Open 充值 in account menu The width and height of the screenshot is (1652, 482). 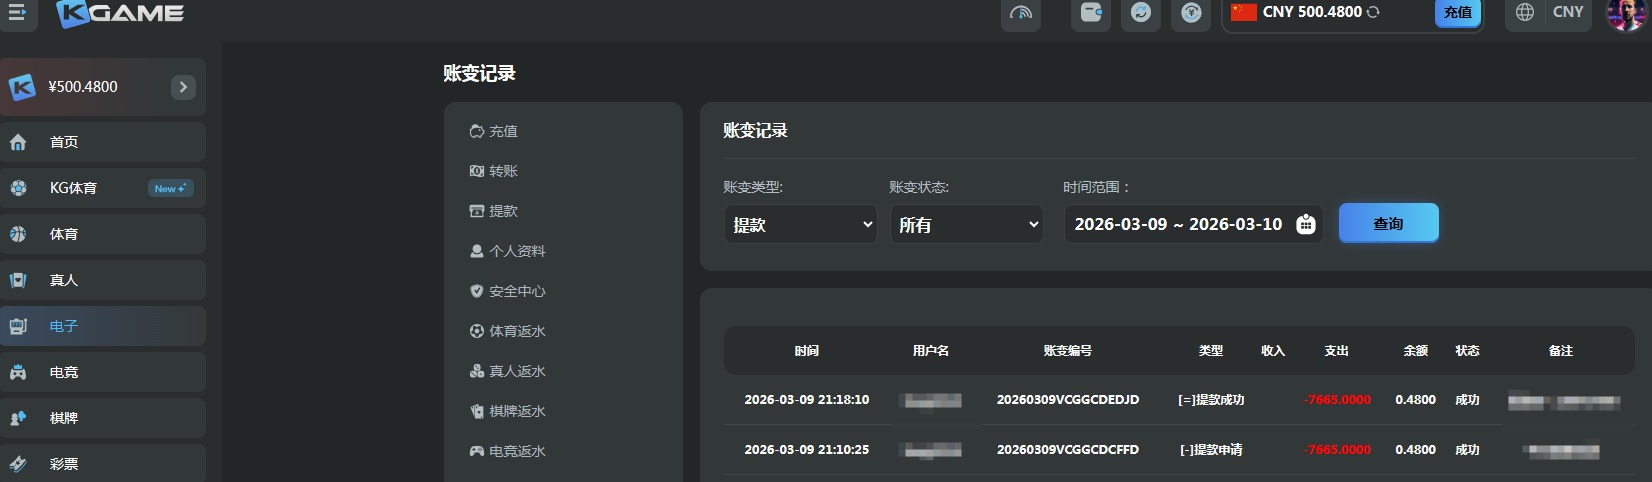(x=494, y=131)
